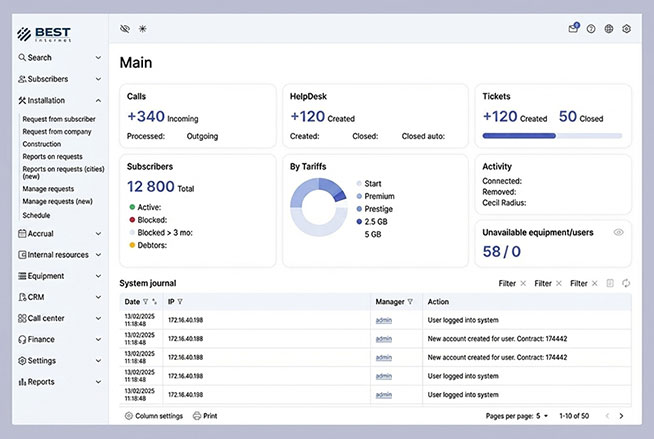Click the Column settings button
This screenshot has width=654, height=439.
[153, 415]
